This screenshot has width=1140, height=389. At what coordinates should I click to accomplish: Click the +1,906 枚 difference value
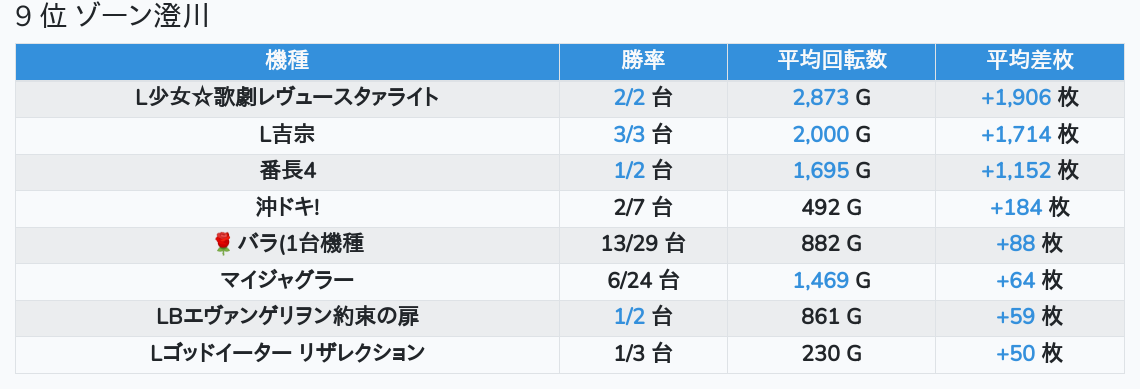[x=1029, y=98]
